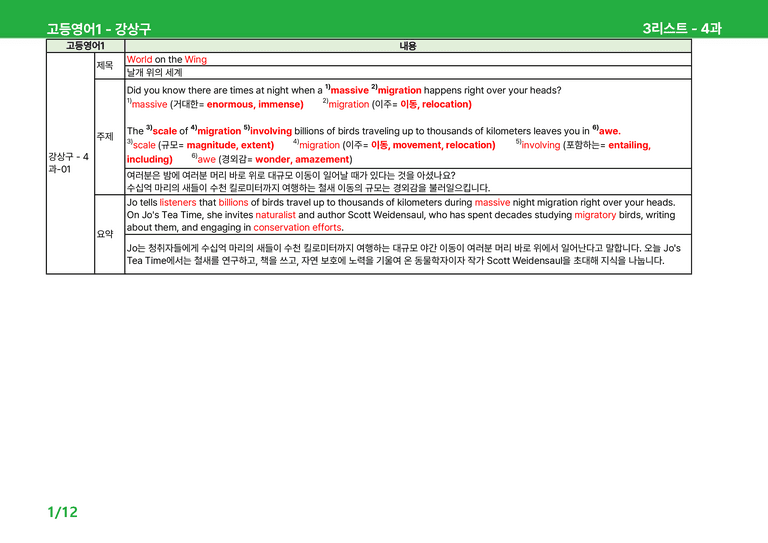Select the 내용 column header cell
Screen dimensions: 768x543
tap(408, 46)
